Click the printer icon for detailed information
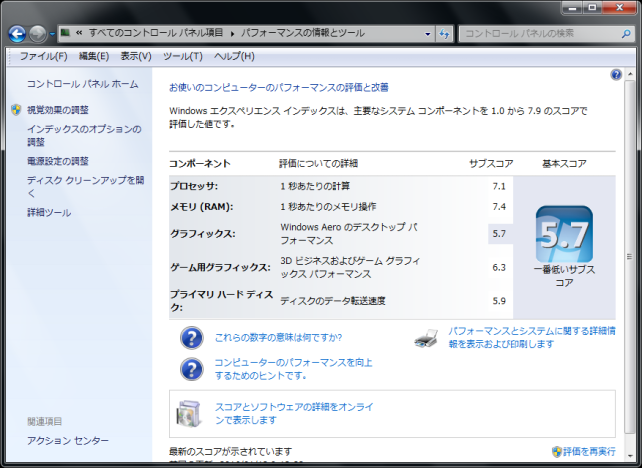The height and width of the screenshot is (468, 642). point(427,338)
